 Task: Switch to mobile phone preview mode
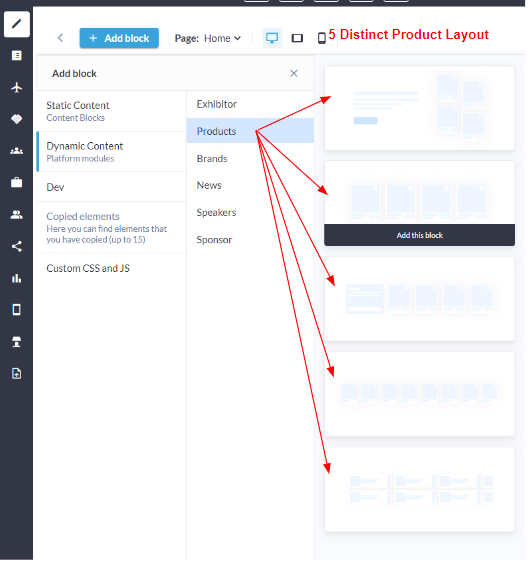(322, 38)
